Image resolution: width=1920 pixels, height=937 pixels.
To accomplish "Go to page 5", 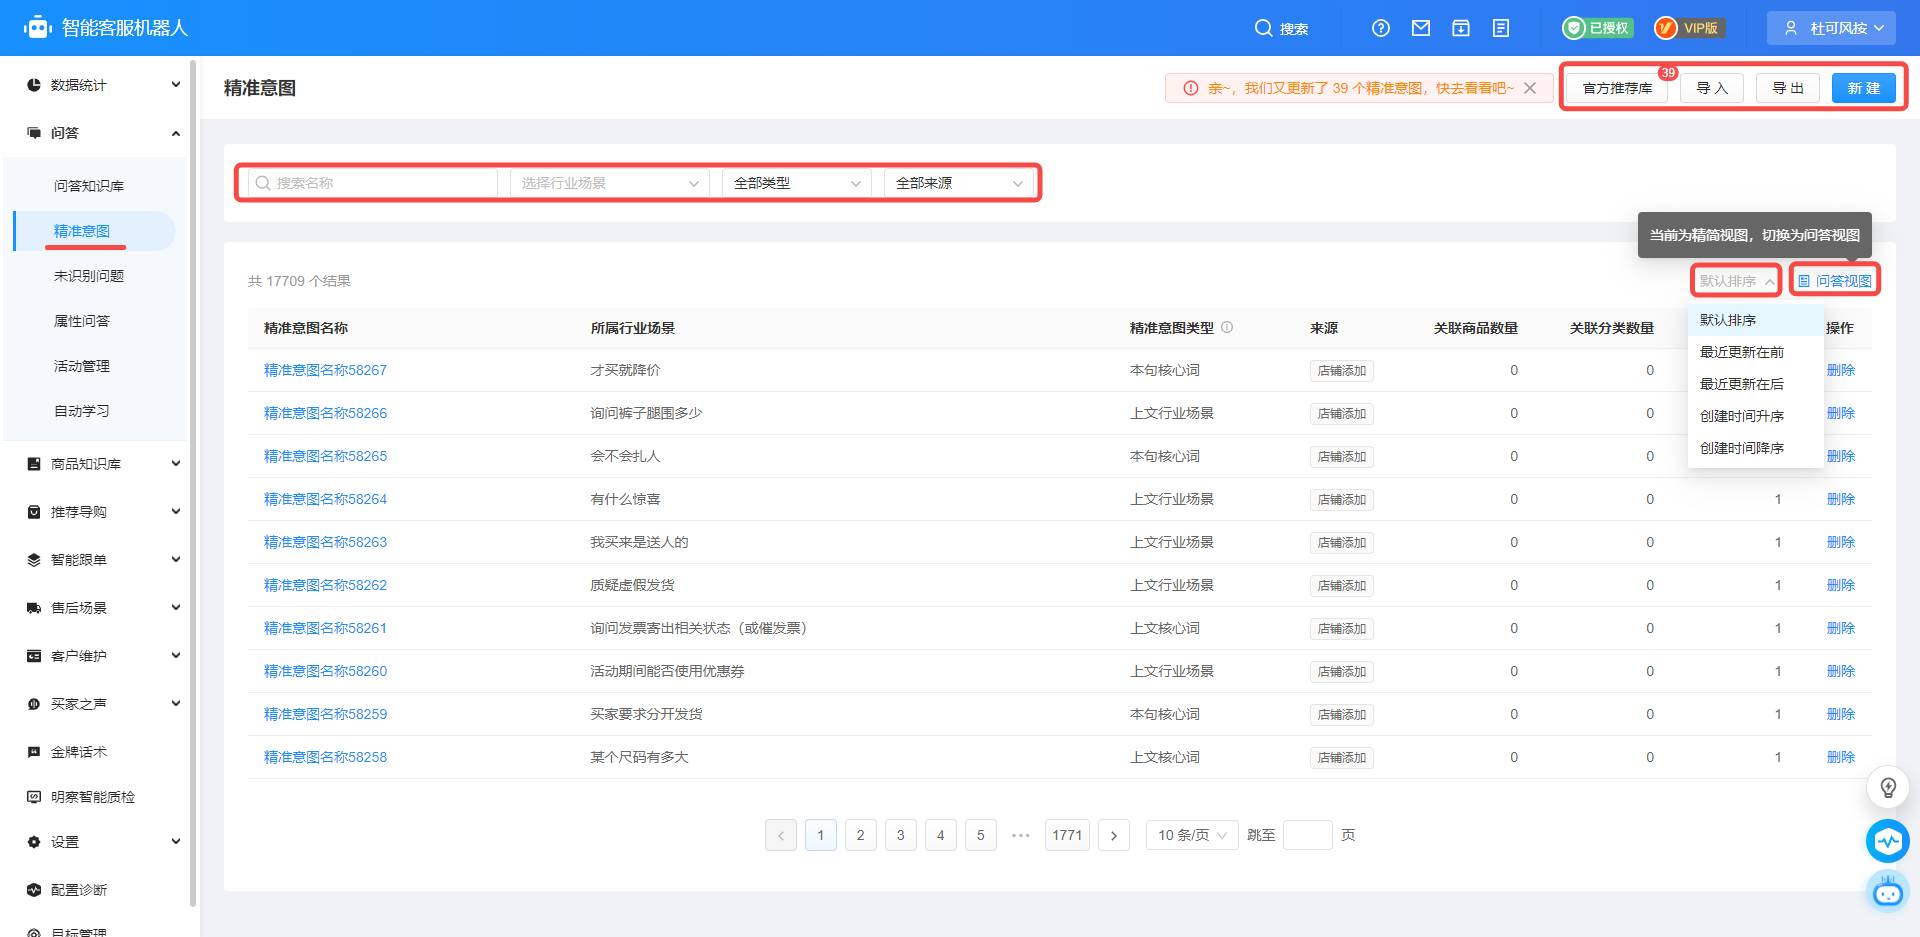I will click(x=980, y=835).
